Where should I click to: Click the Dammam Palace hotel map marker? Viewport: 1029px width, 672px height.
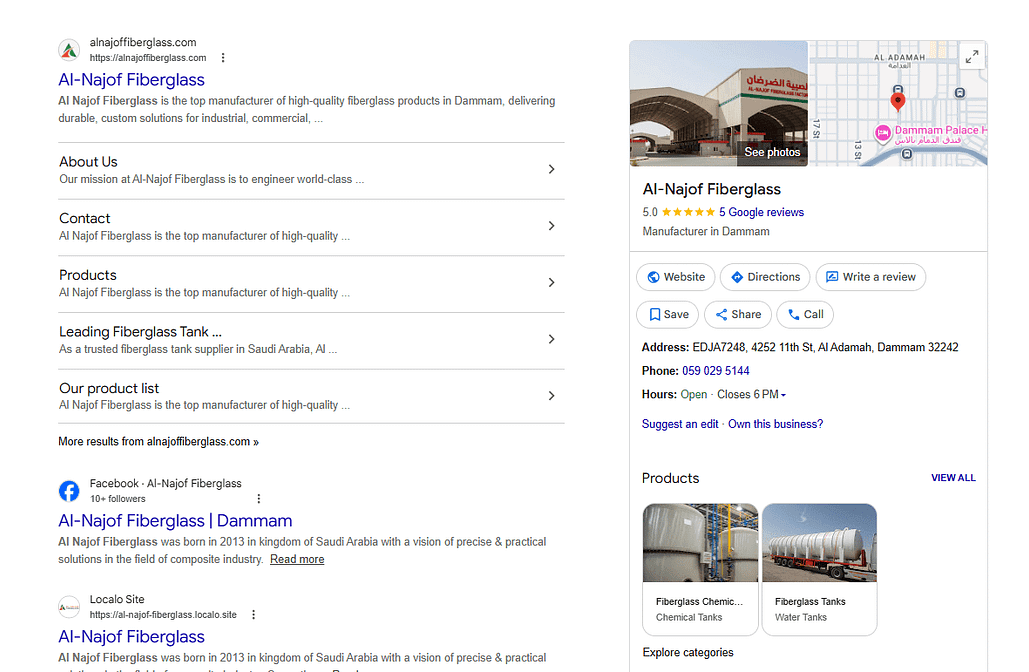pyautogui.click(x=883, y=133)
